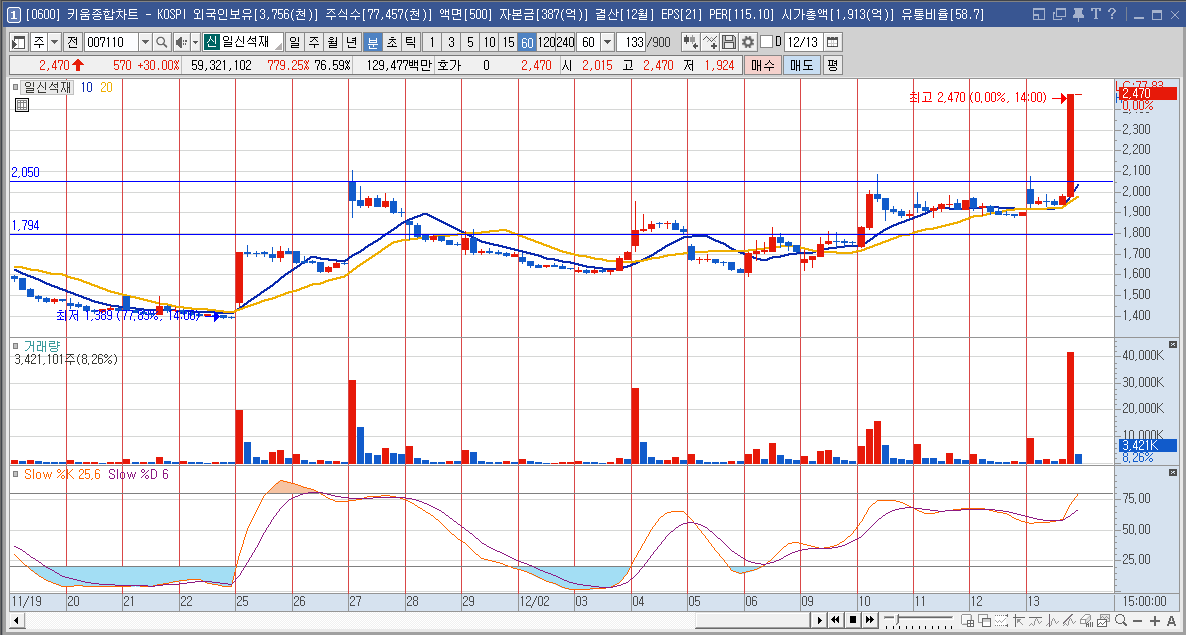
Task: Click the T font icon in title bar
Action: coord(1095,14)
